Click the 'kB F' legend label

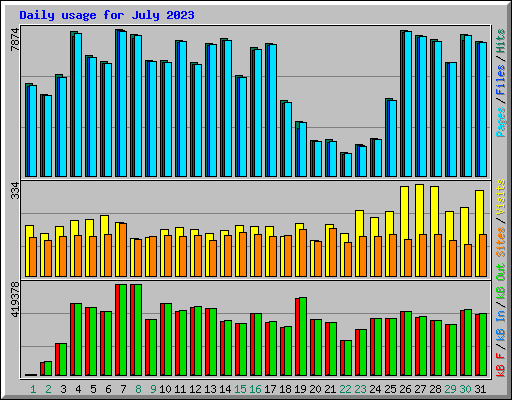(x=501, y=364)
